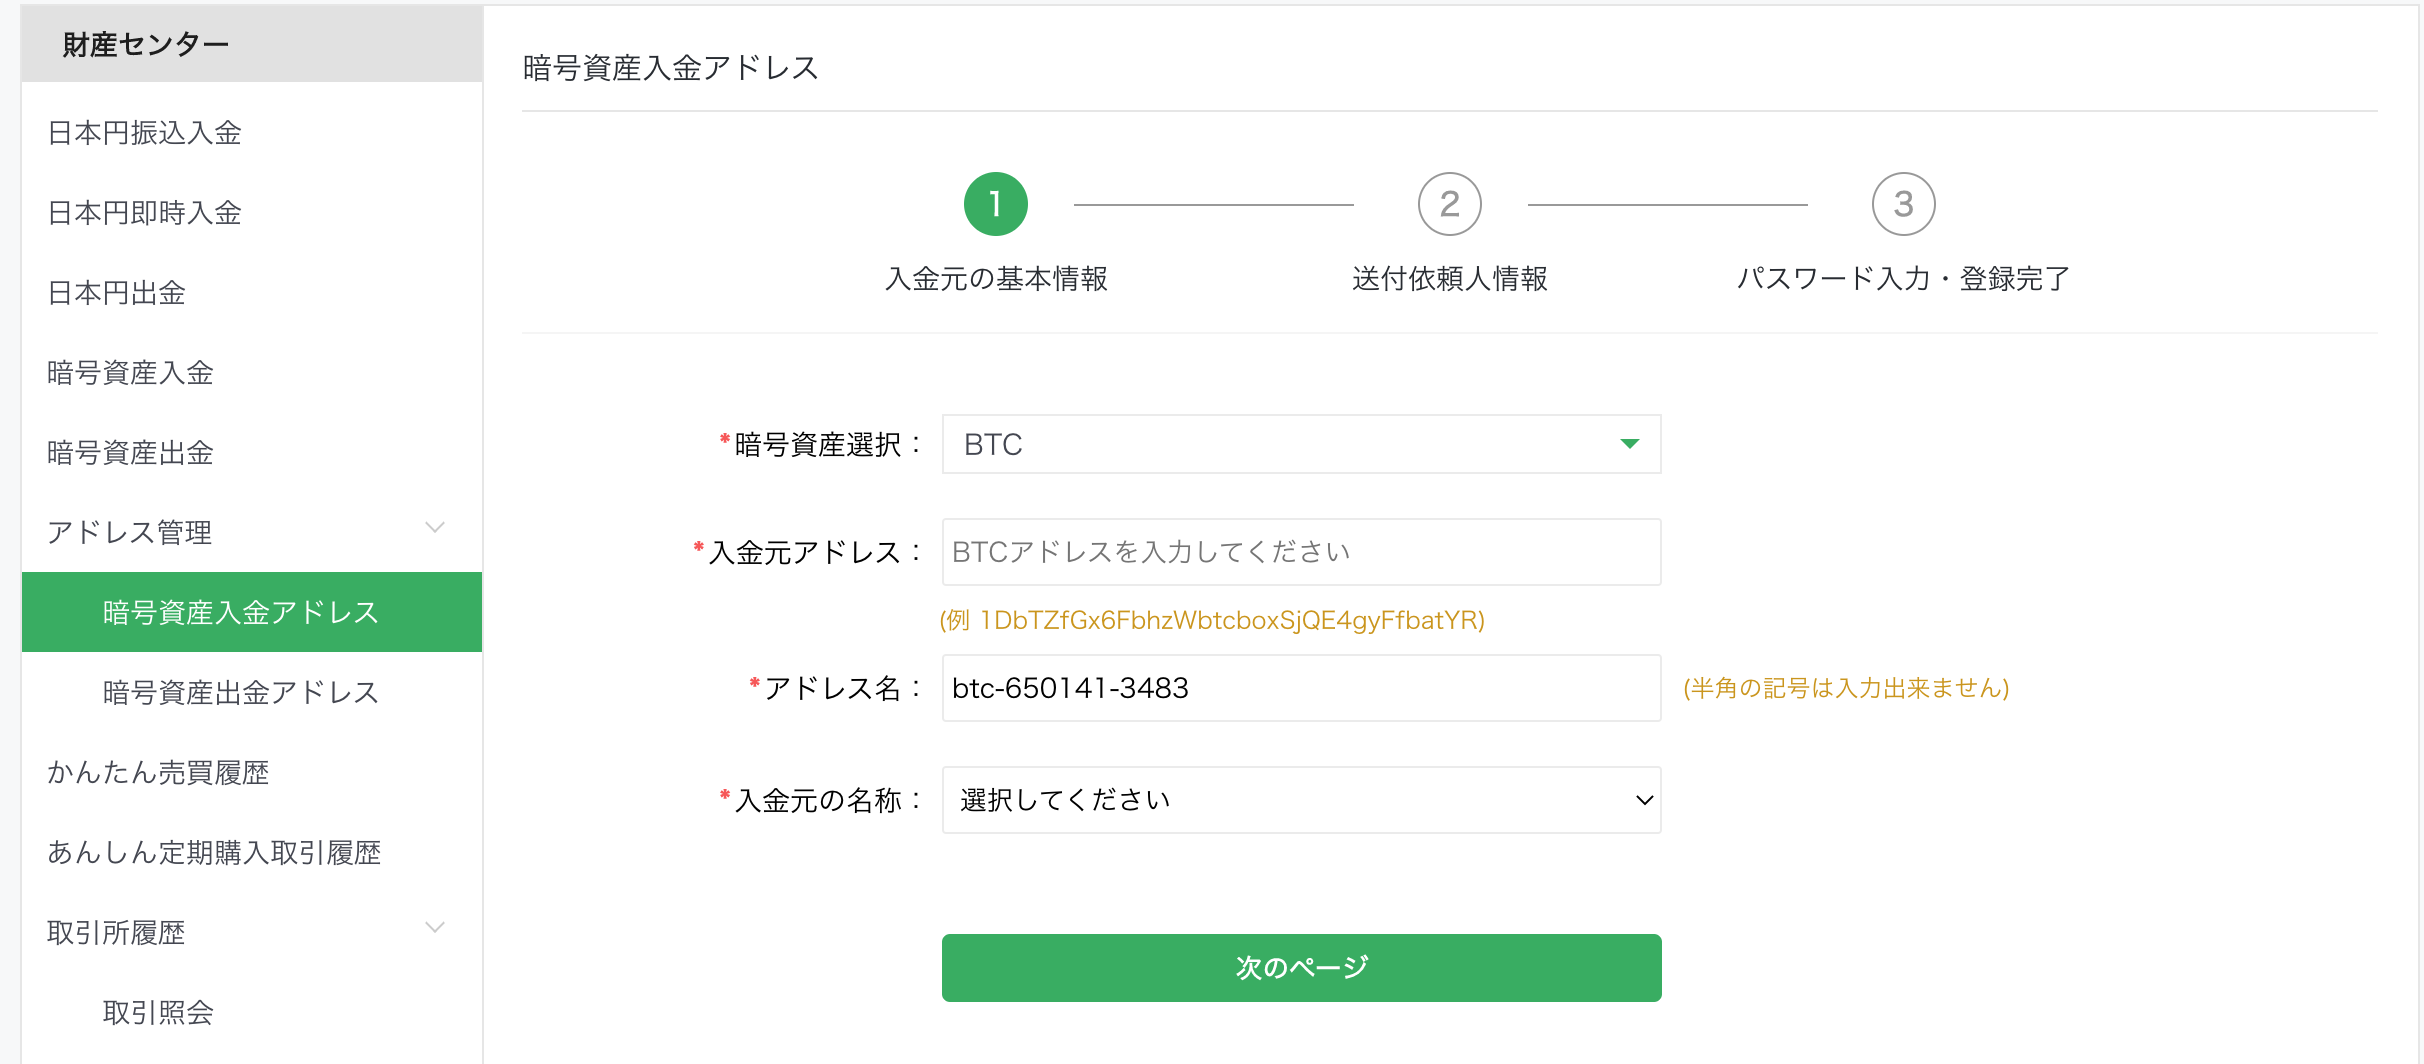Viewport: 2424px width, 1064px height.
Task: Go to 暗号資産入金 page
Action: (x=131, y=373)
